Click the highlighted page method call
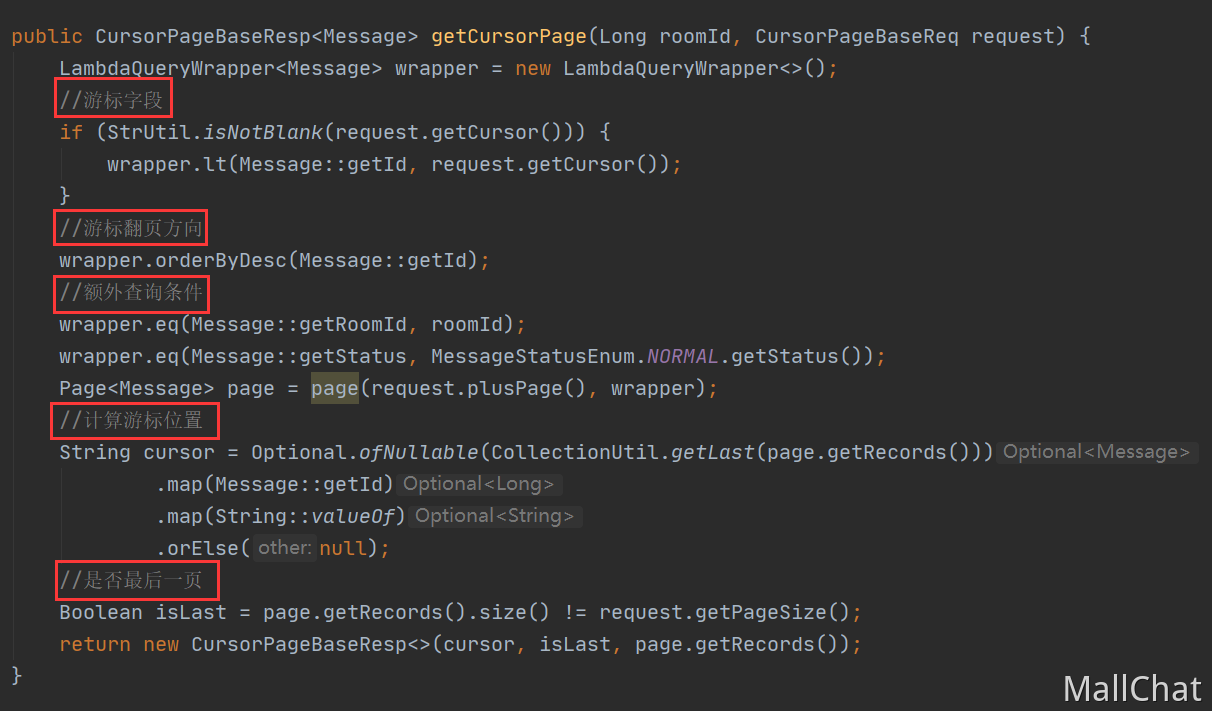Viewport: 1212px width, 711px height. click(334, 388)
